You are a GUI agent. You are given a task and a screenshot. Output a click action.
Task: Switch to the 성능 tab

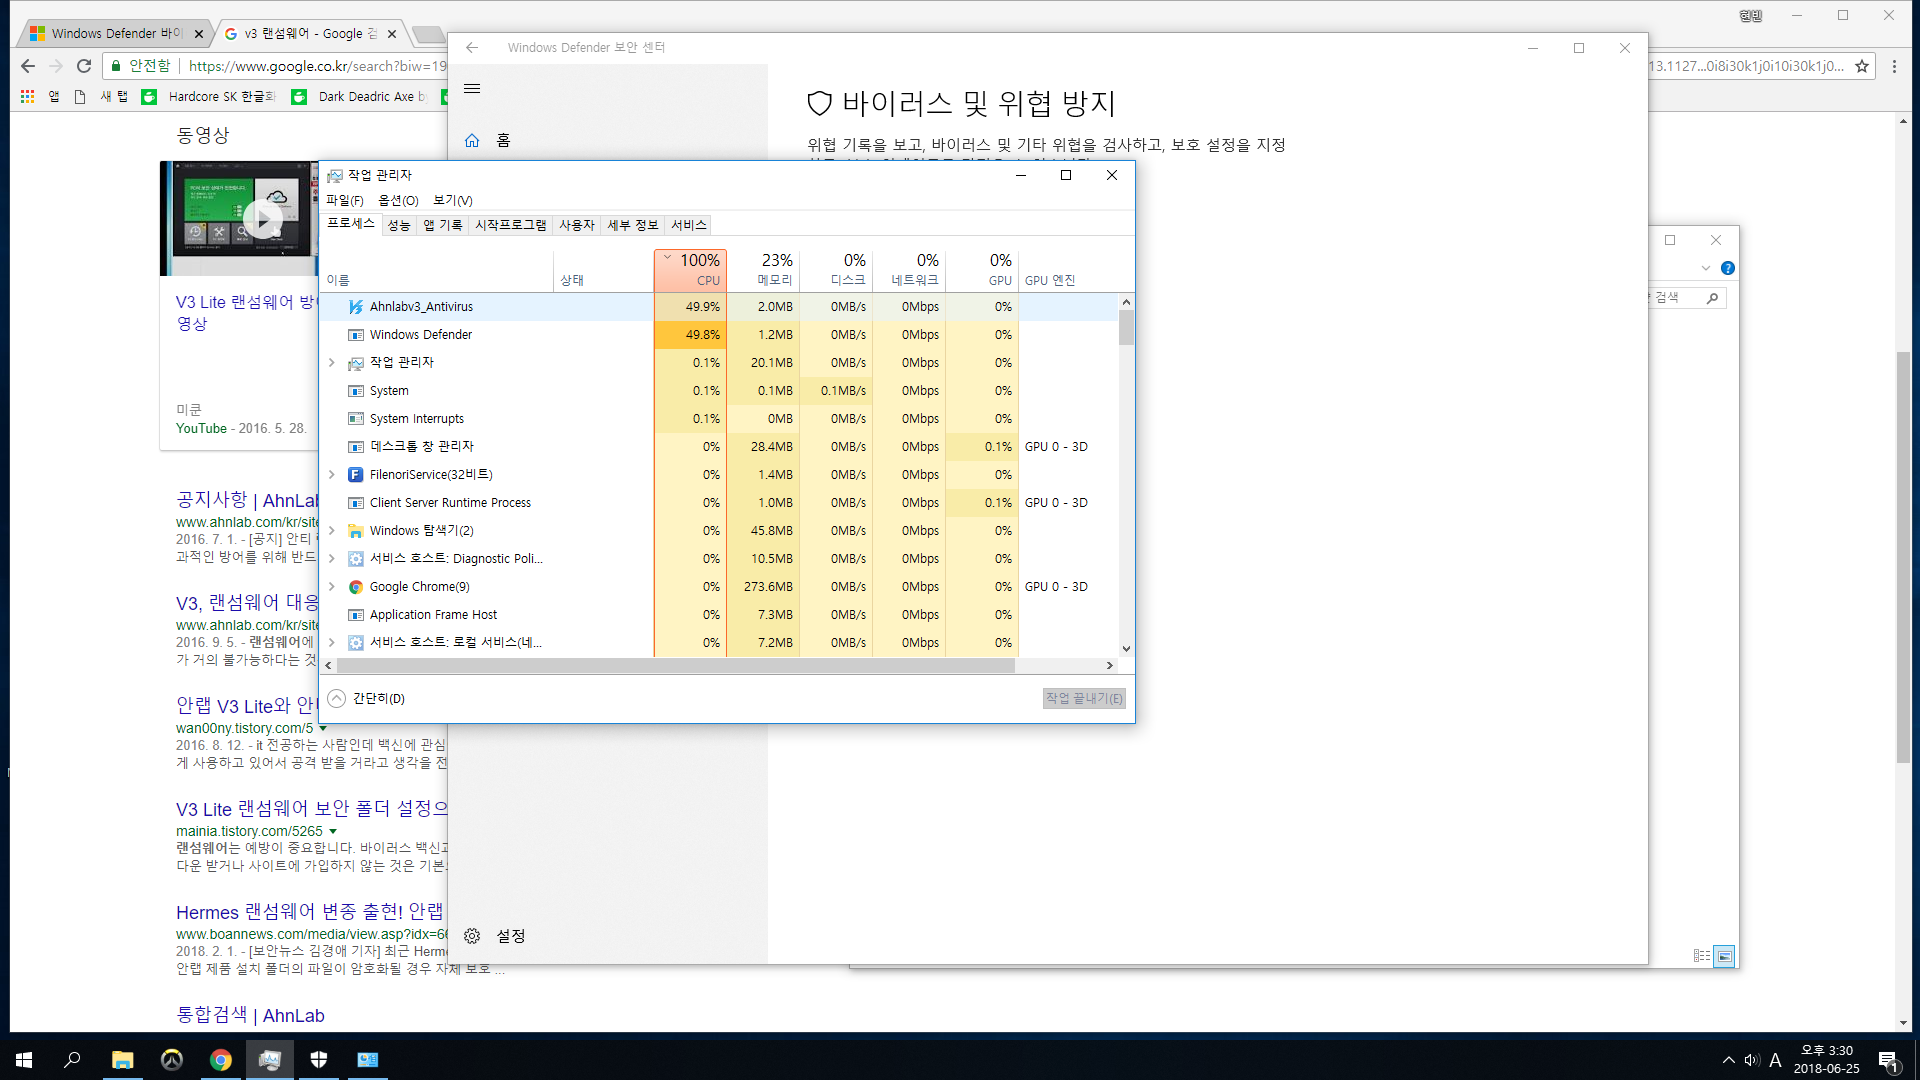398,225
